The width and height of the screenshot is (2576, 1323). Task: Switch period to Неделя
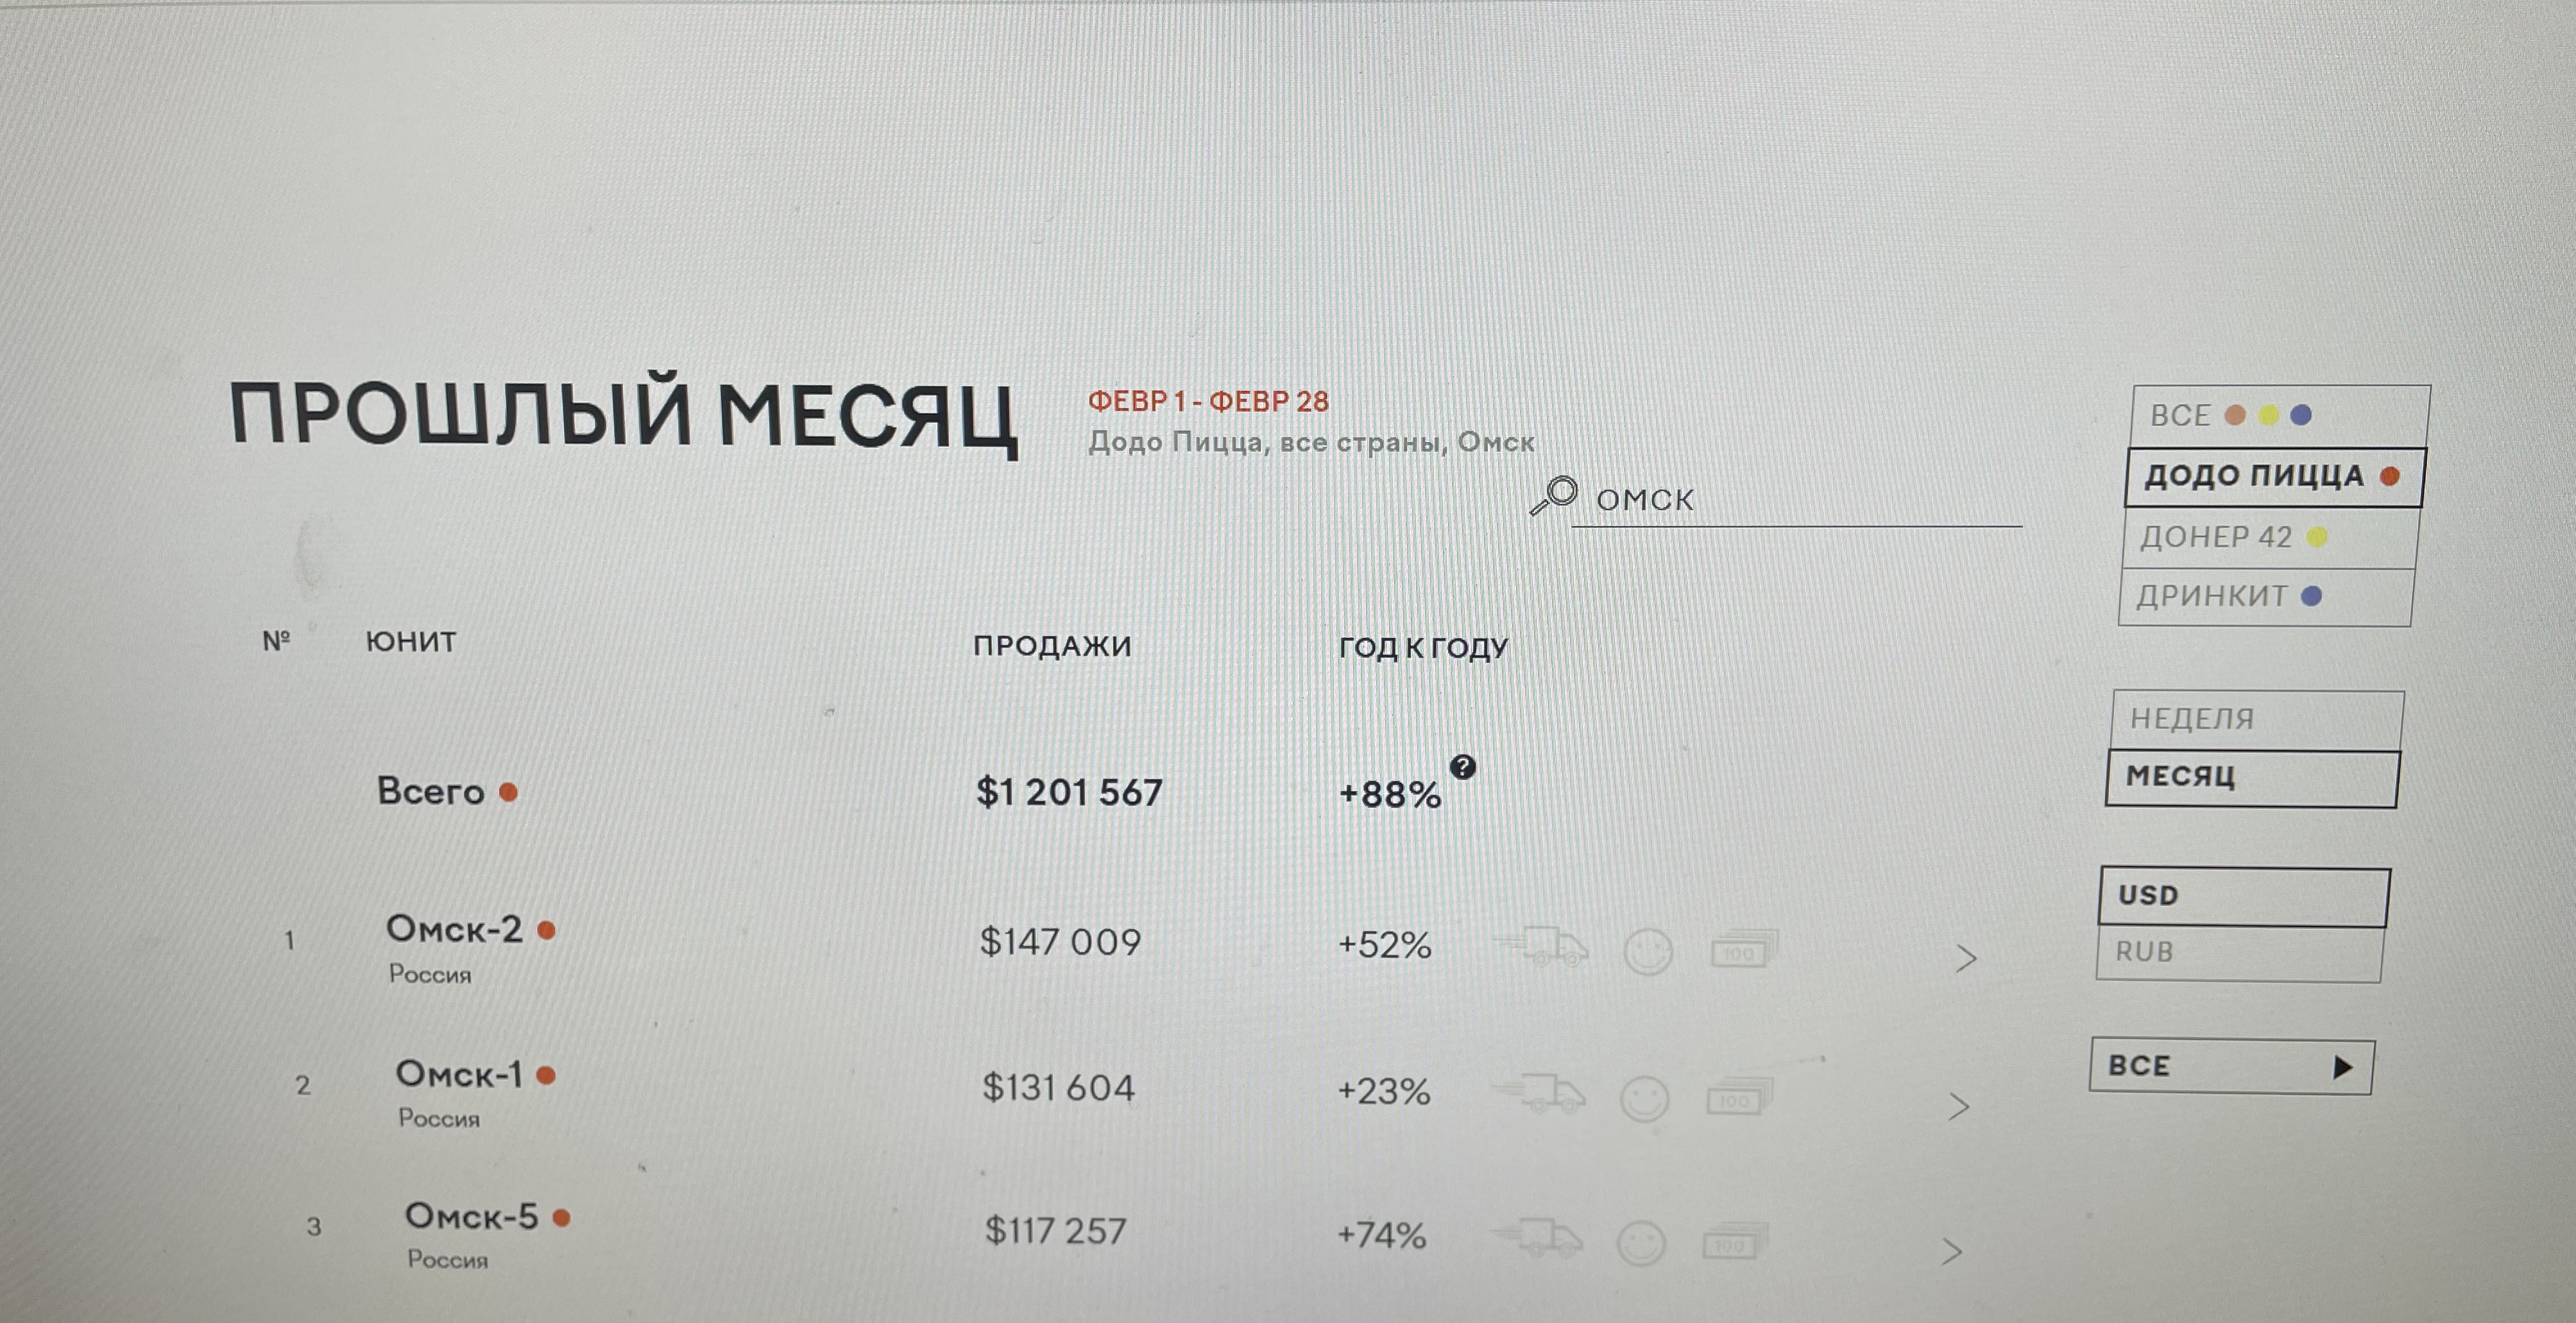(2255, 719)
